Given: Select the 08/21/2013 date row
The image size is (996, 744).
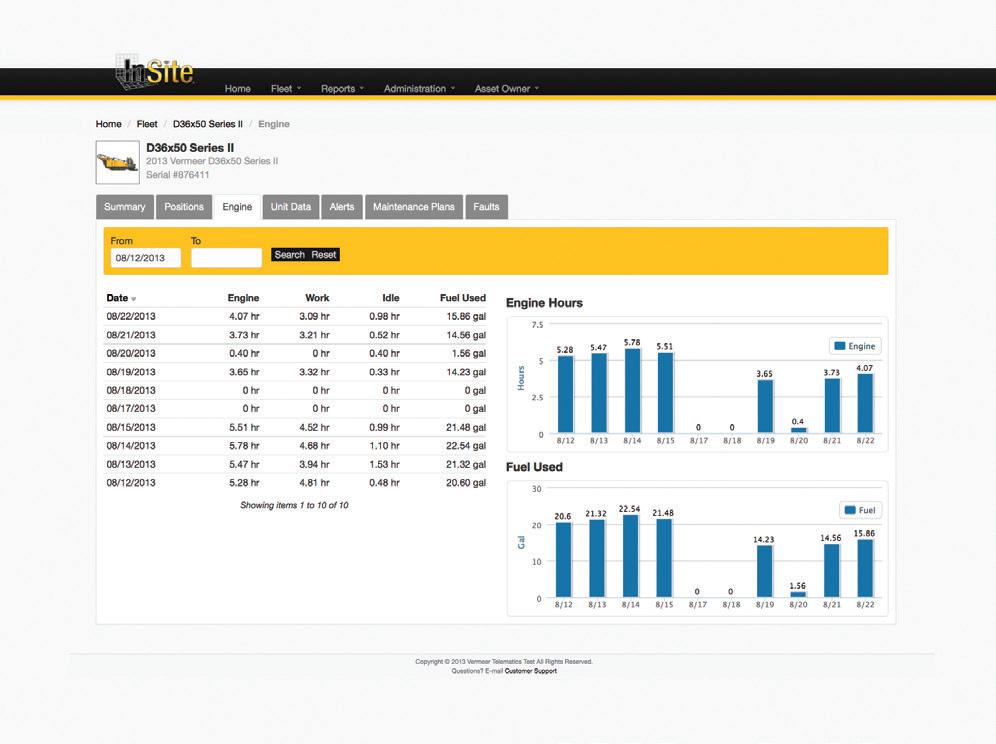Looking at the screenshot, I should tap(296, 335).
